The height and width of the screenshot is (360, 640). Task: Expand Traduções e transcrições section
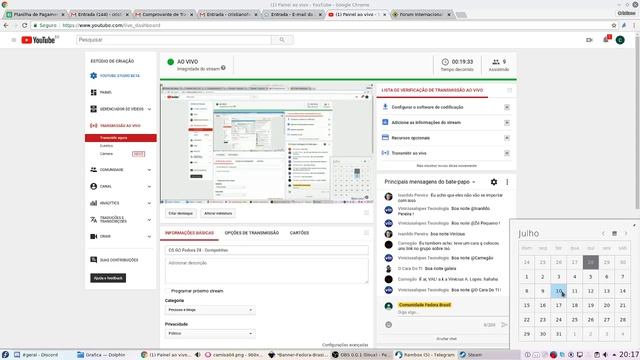[149, 220]
